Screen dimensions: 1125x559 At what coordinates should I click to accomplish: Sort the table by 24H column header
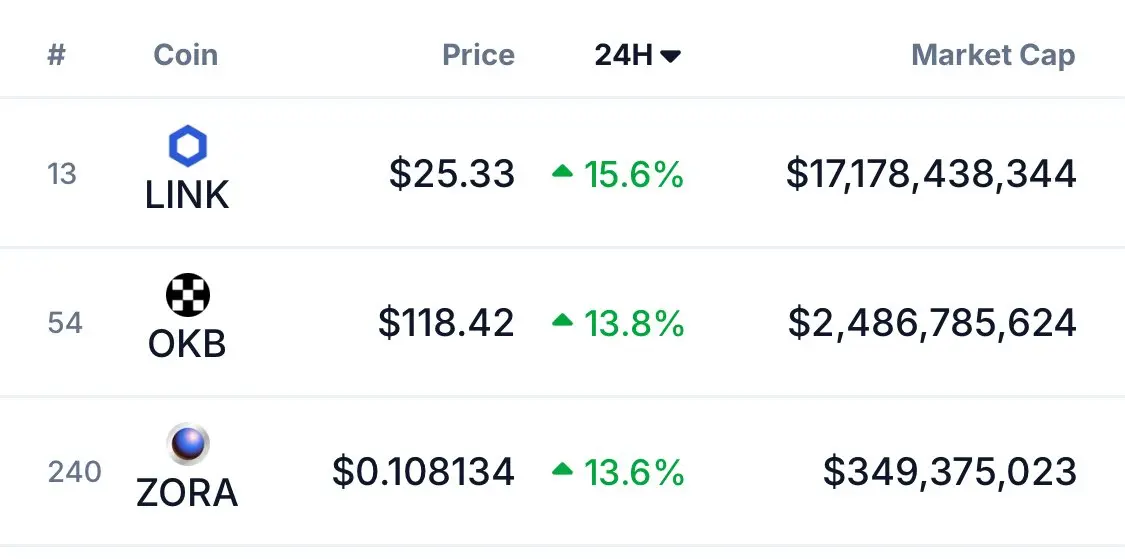(x=637, y=55)
